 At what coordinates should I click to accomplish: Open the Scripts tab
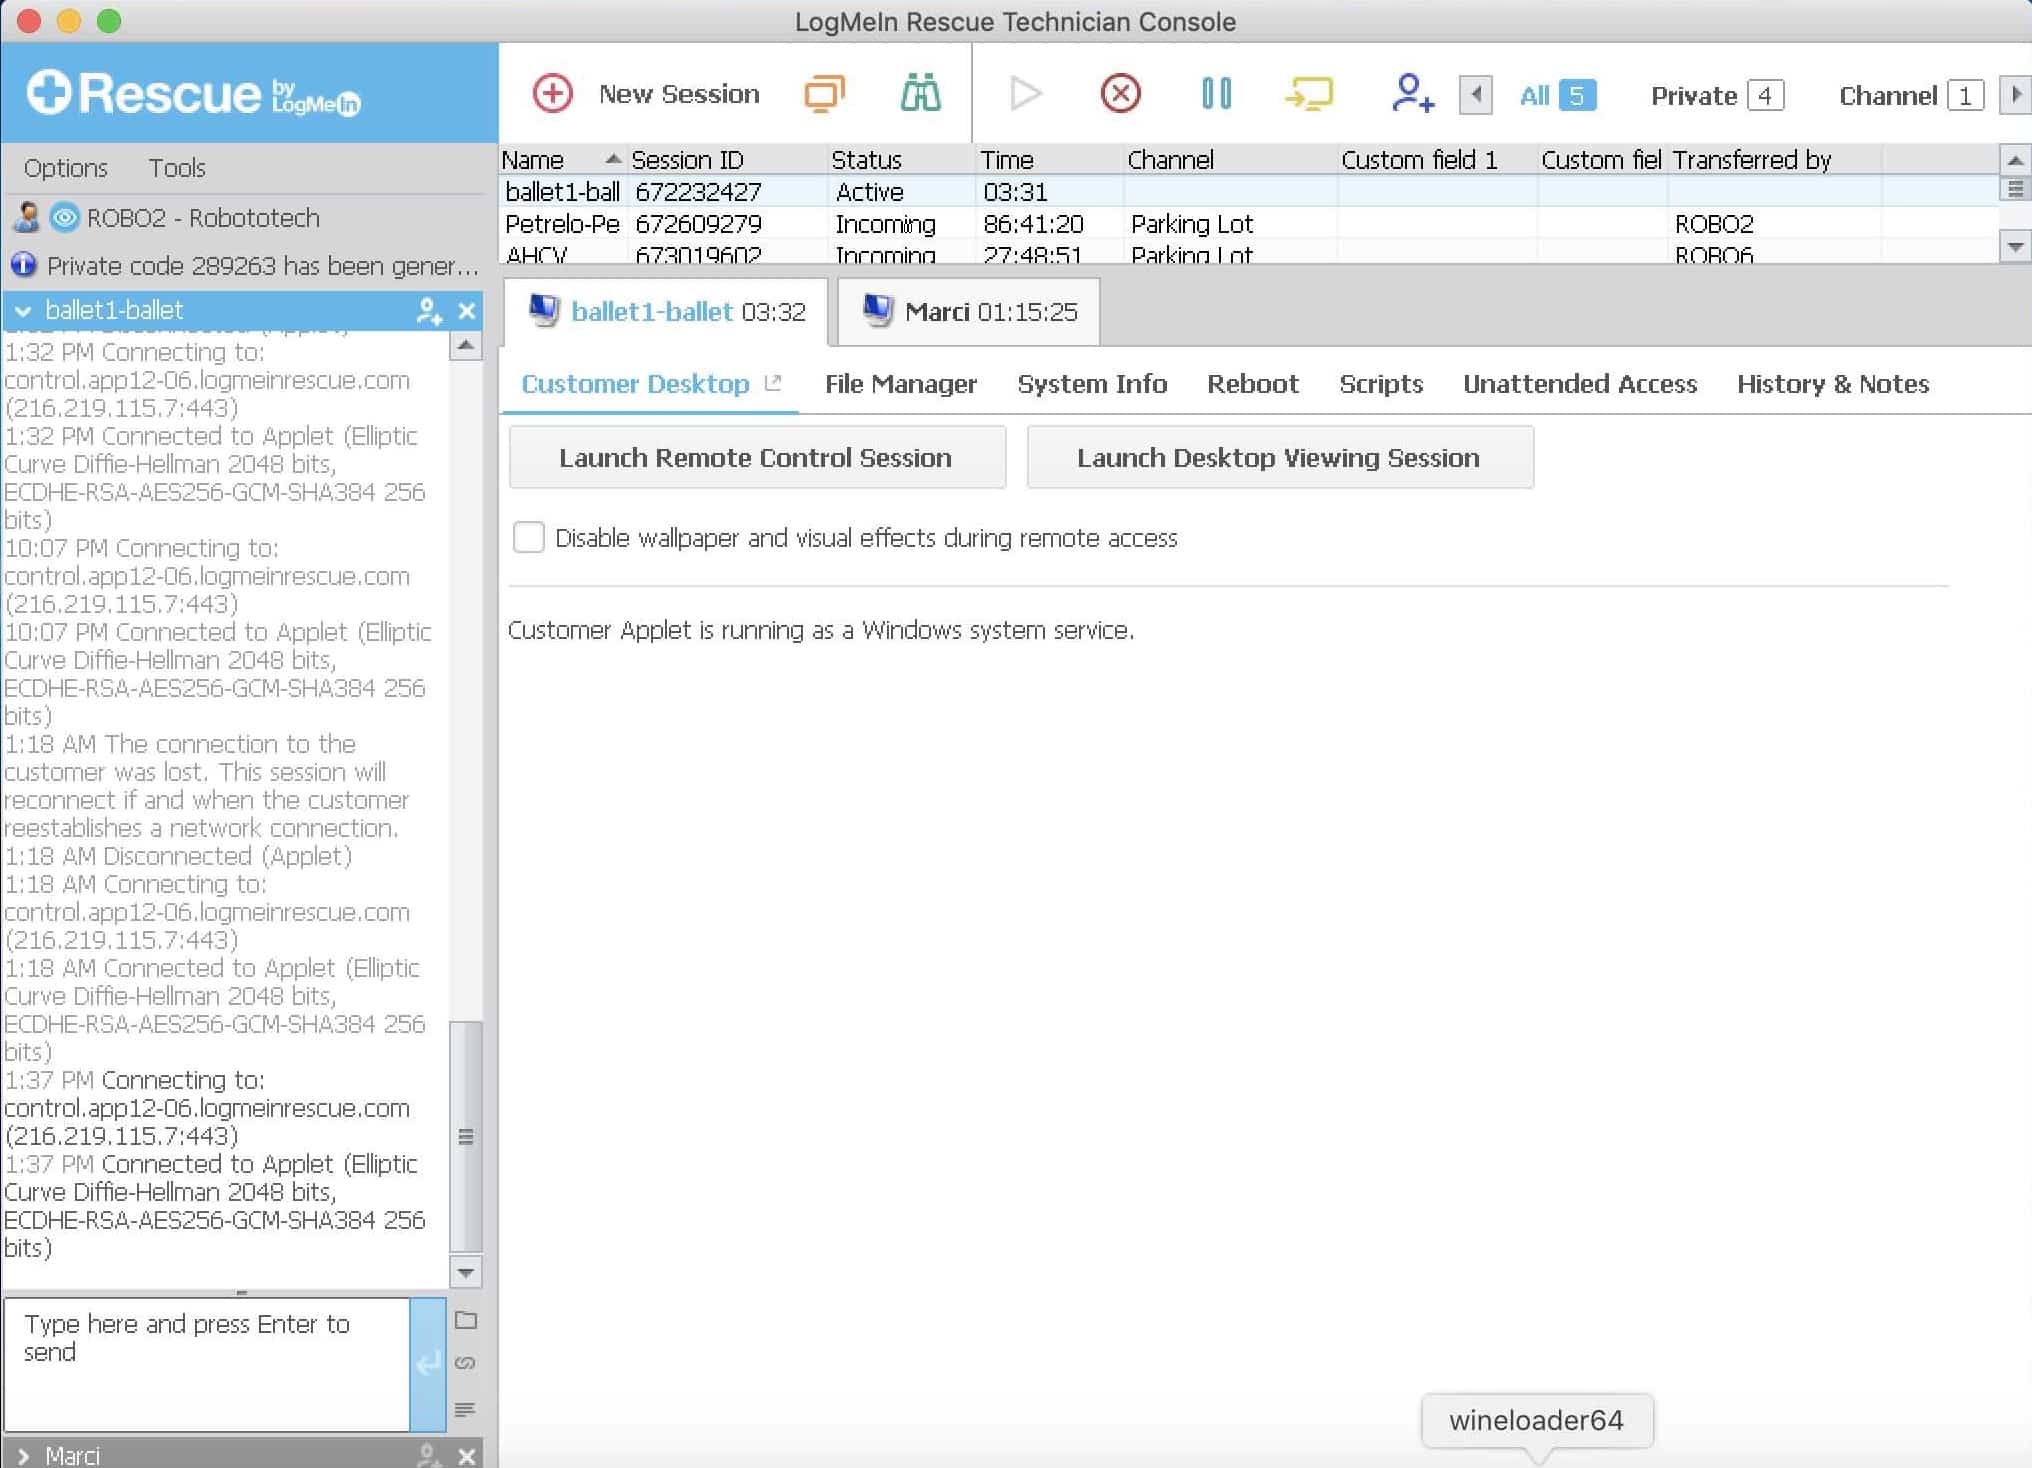pyautogui.click(x=1381, y=384)
